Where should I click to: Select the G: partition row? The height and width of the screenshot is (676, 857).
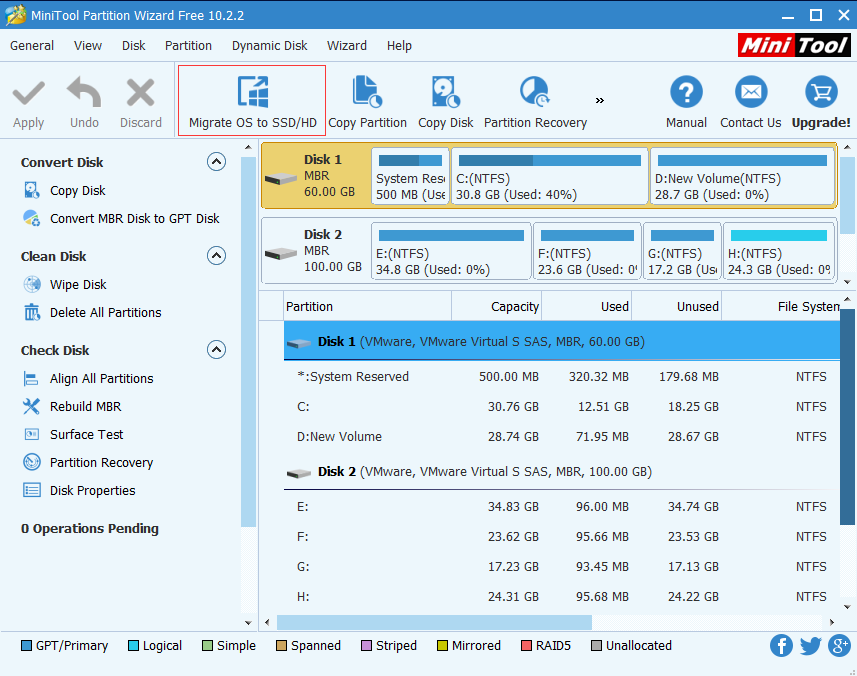562,567
